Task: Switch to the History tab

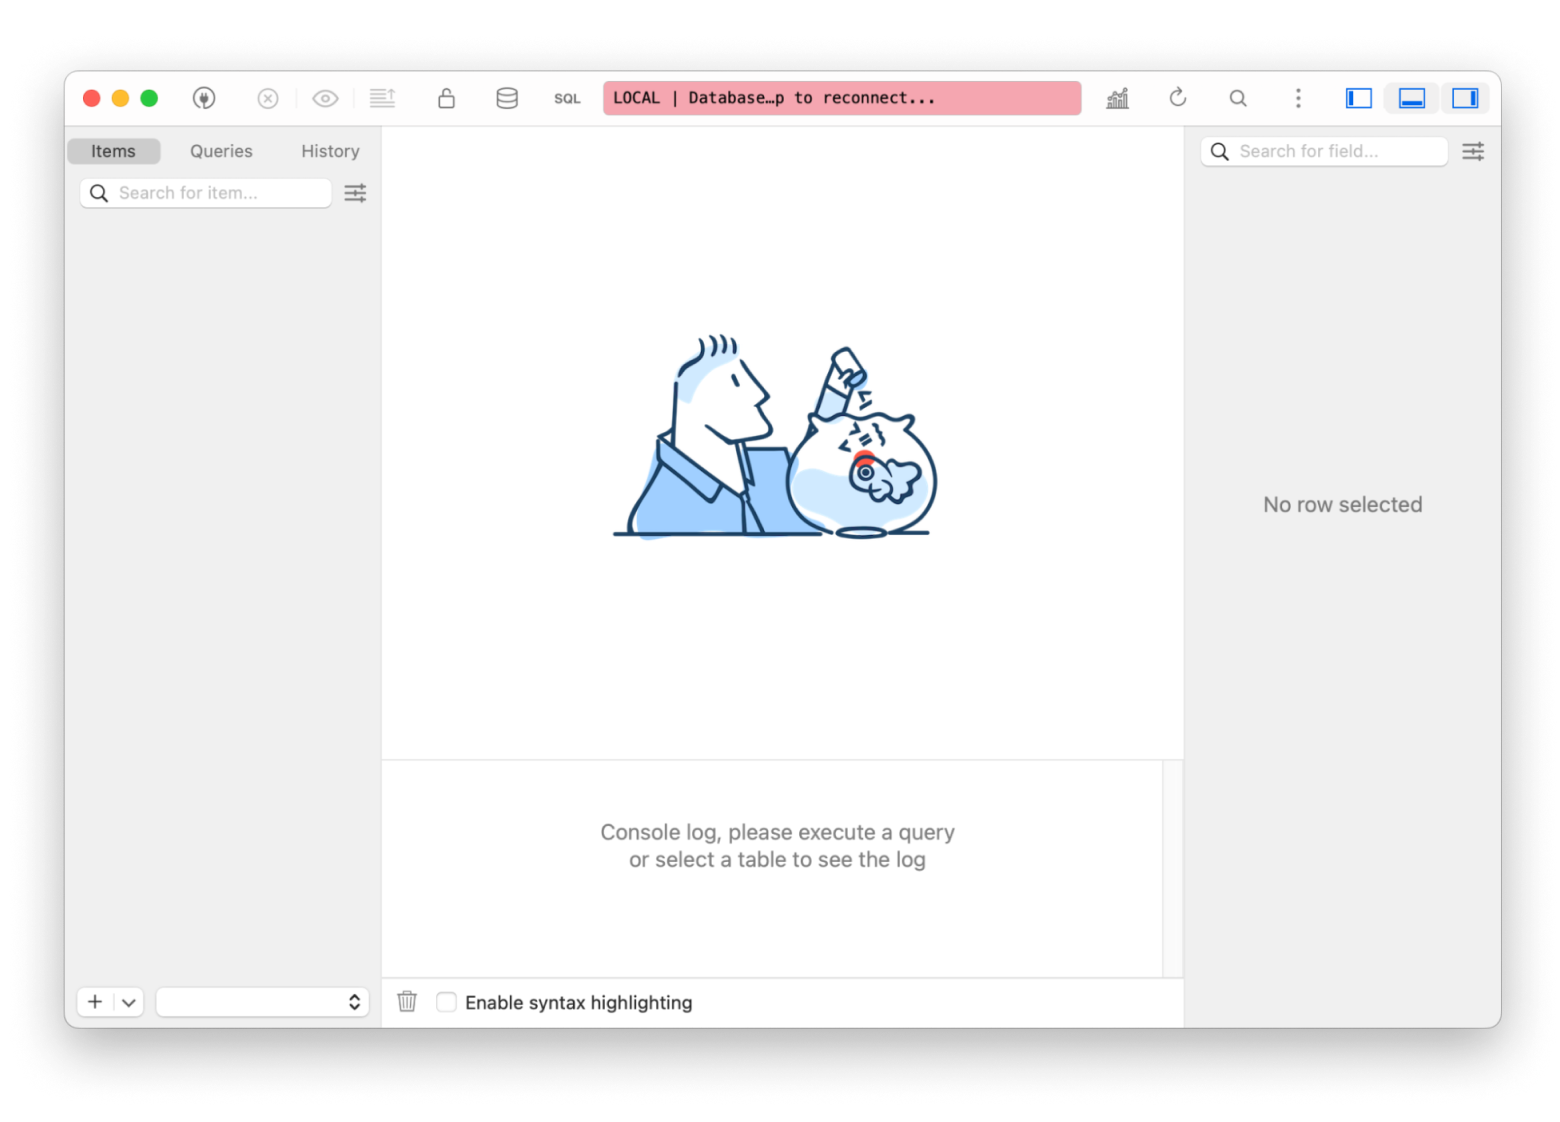Action: click(x=330, y=151)
